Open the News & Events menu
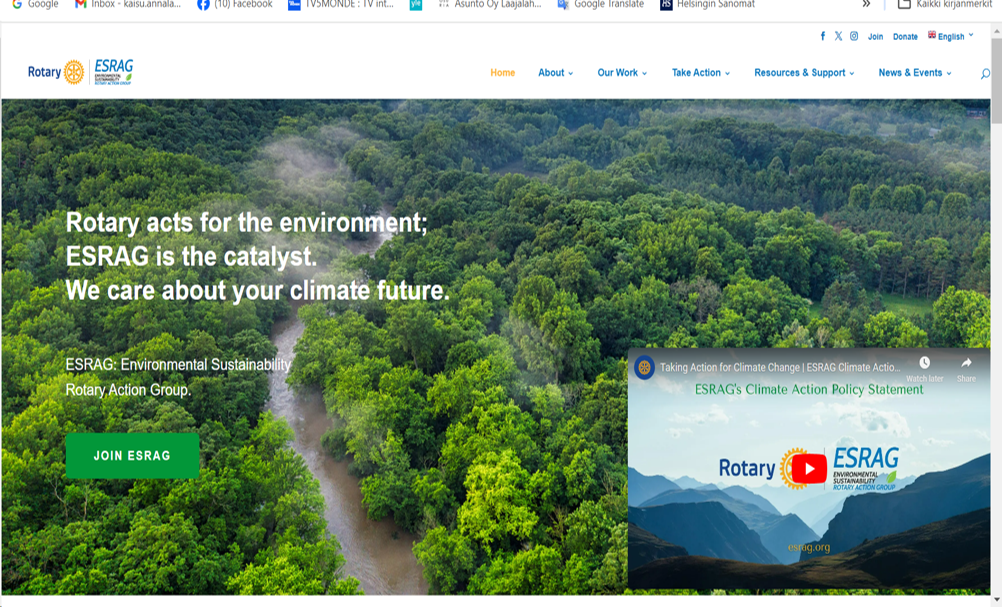The height and width of the screenshot is (607, 1002). coord(914,73)
